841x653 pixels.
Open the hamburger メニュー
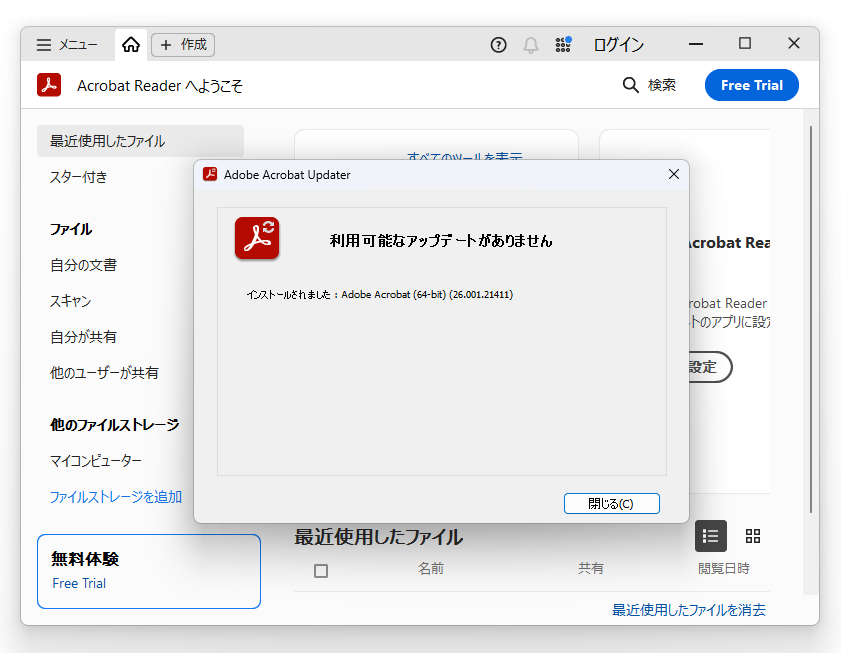coord(42,44)
